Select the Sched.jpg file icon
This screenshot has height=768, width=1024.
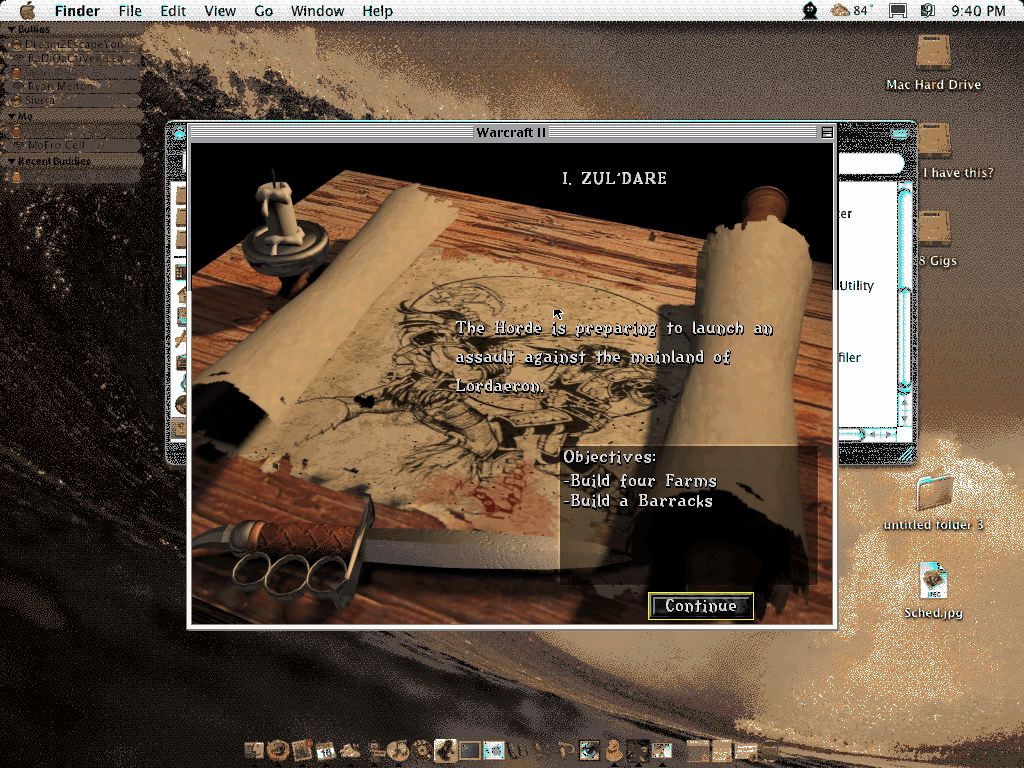point(933,580)
